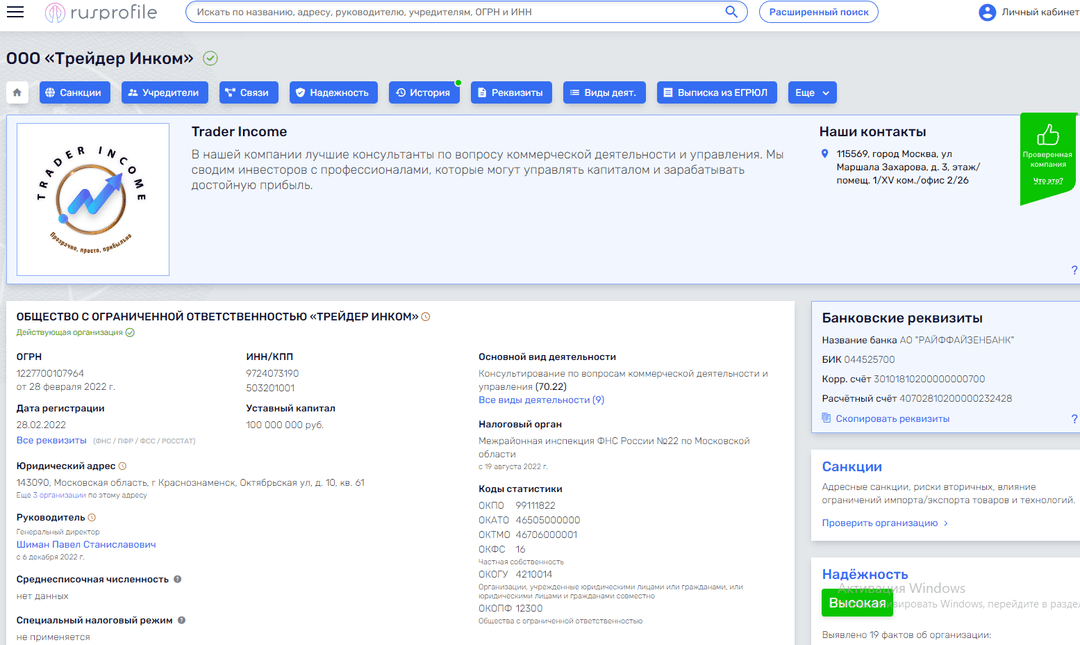Click the Действующая организация status checkmark
The height and width of the screenshot is (645, 1080).
(130, 332)
